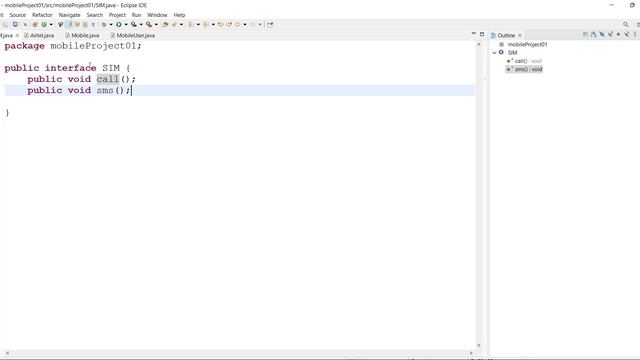Click the Debug bug icon in the toolbar
This screenshot has width=640, height=360.
click(x=104, y=24)
